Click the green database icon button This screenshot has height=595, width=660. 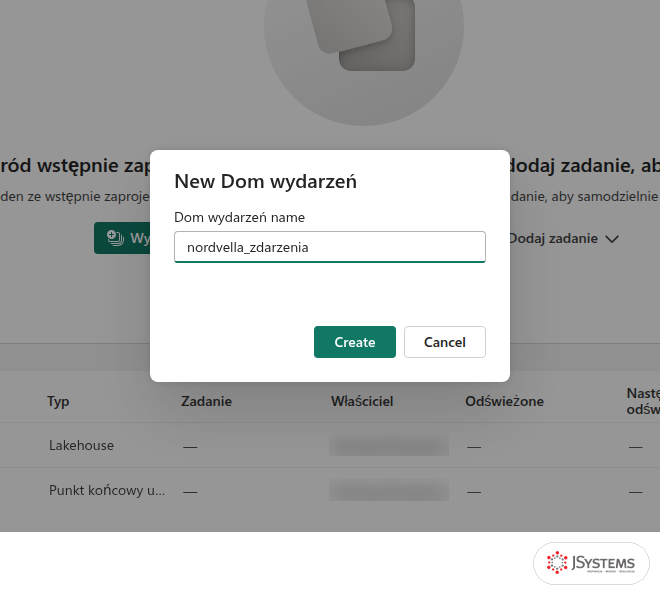pyautogui.click(x=122, y=238)
